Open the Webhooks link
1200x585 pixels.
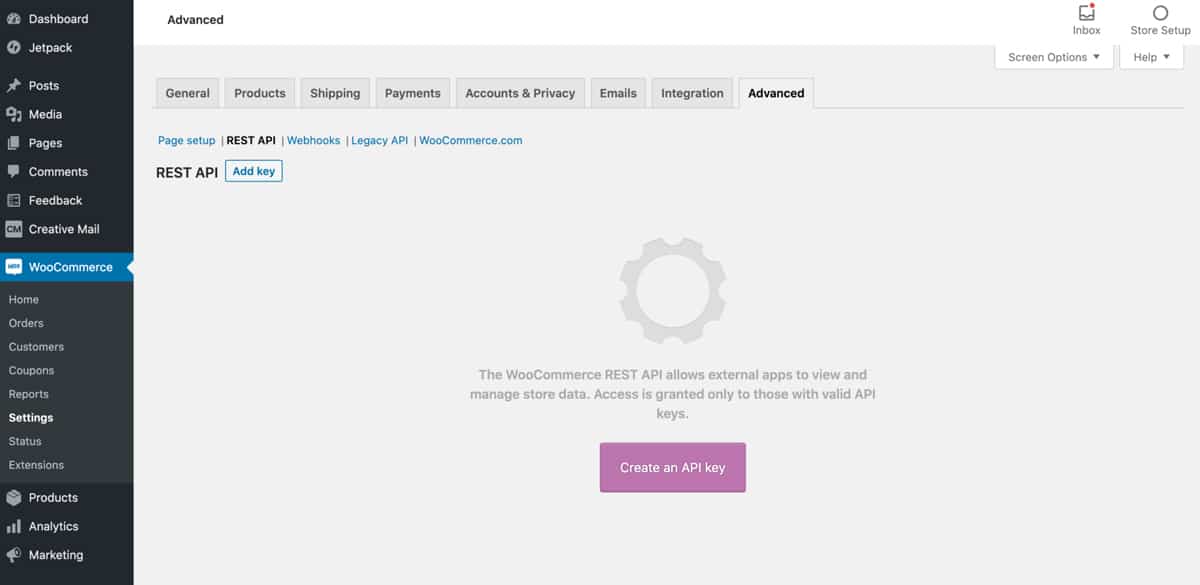pos(314,140)
